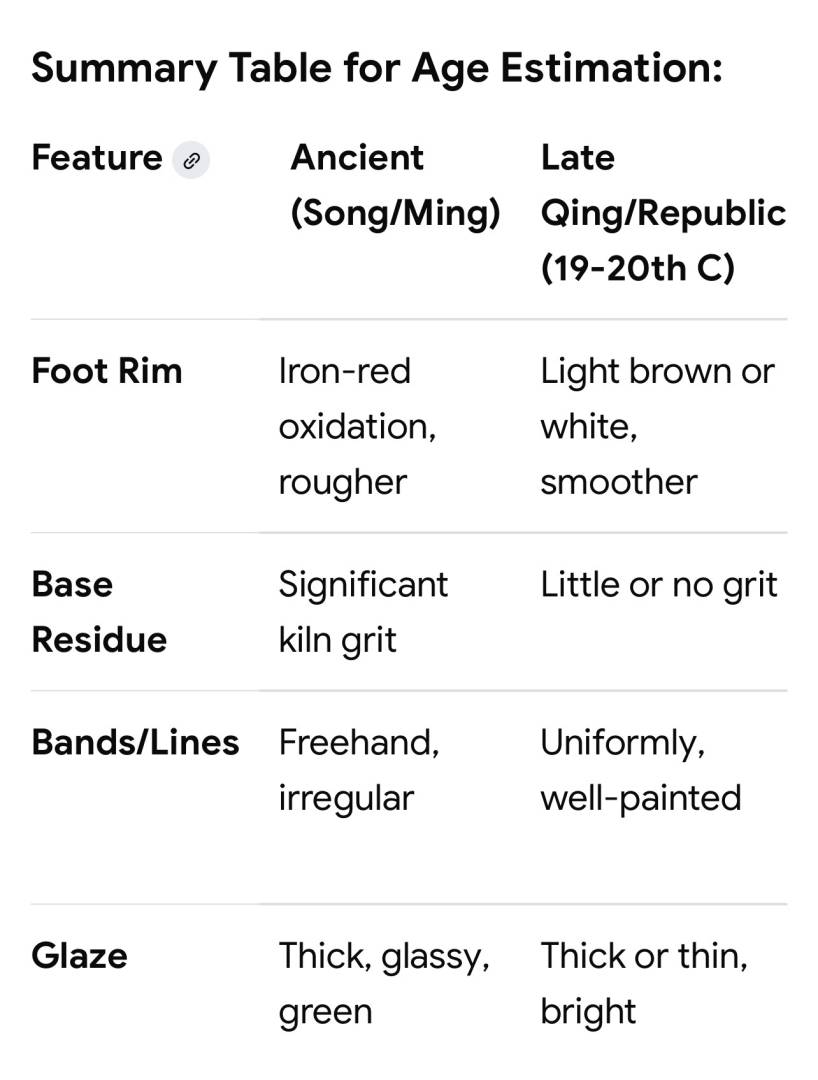Click the Base Residue row label
818x1080 pixels.
pos(99,611)
